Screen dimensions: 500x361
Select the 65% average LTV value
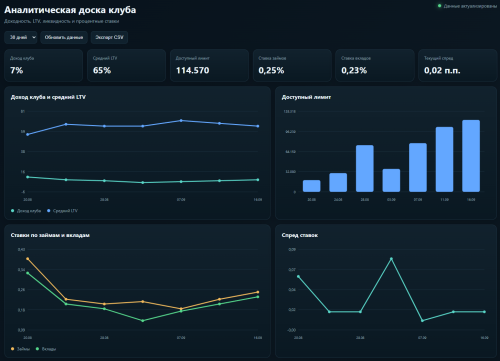102,70
